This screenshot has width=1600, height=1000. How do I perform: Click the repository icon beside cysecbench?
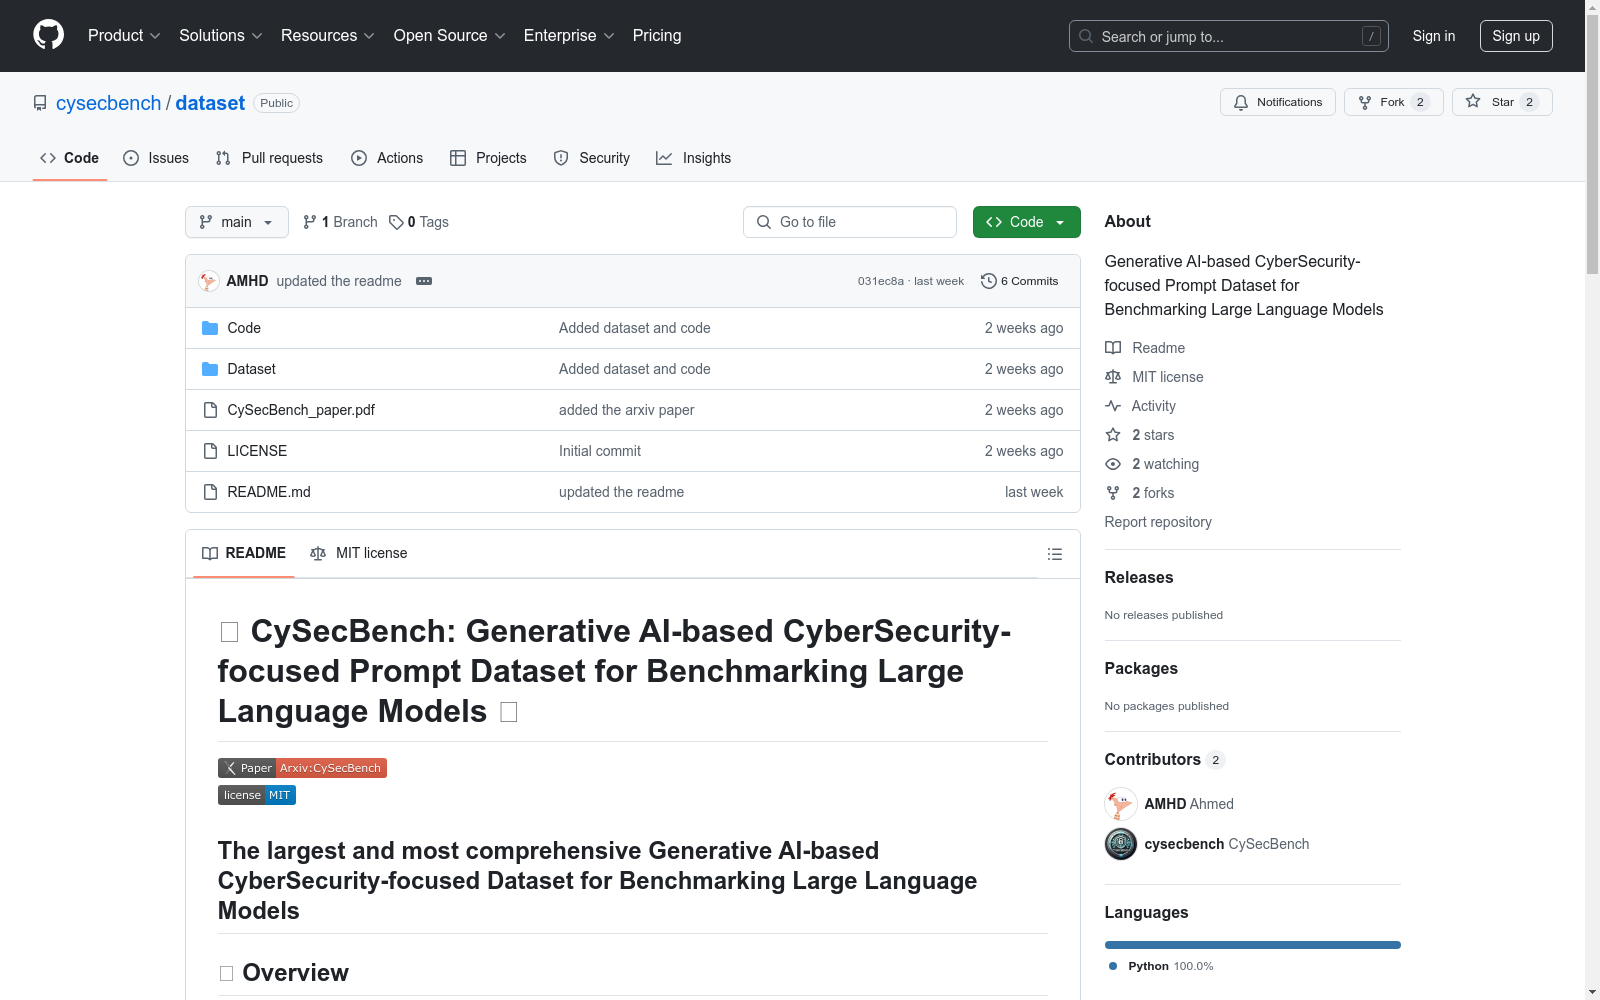[40, 103]
